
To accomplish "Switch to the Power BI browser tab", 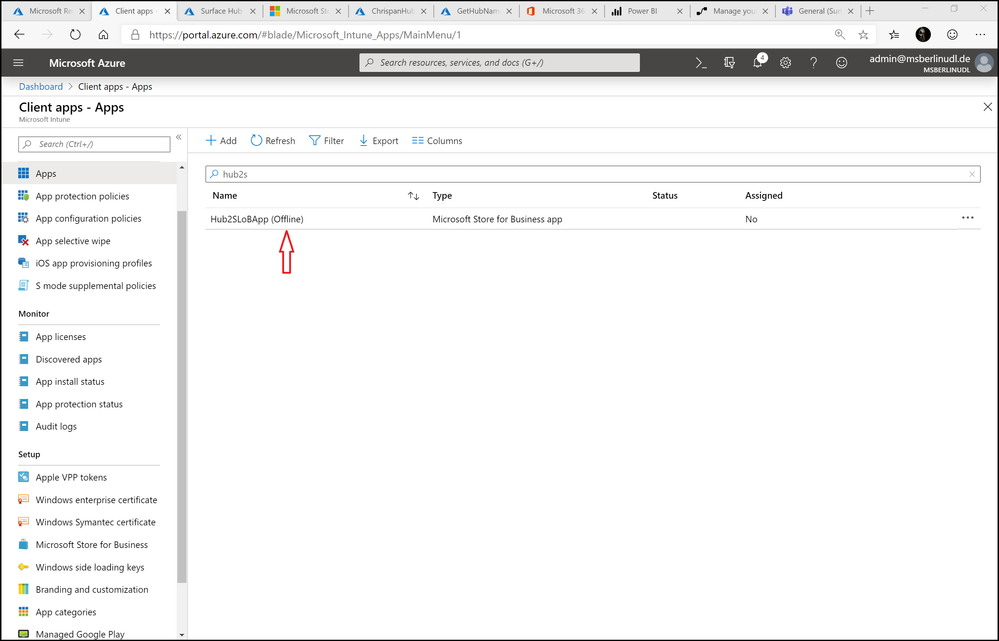I will pyautogui.click(x=647, y=11).
